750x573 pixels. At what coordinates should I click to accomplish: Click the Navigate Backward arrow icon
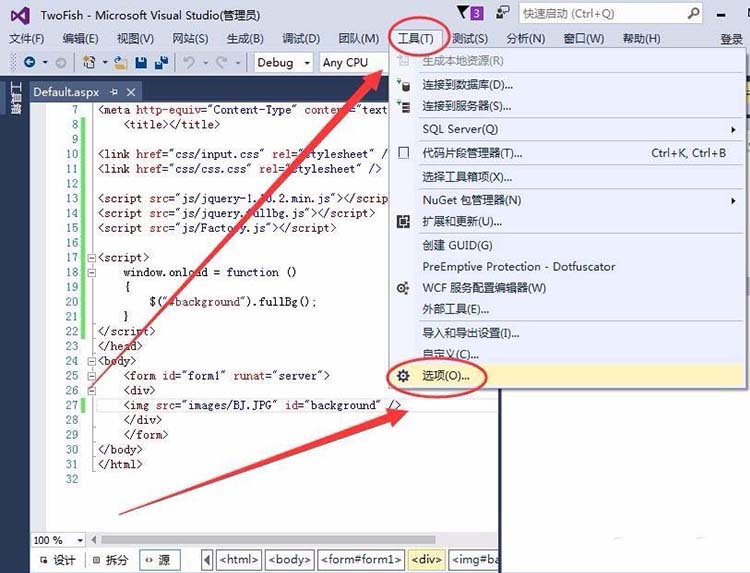coord(30,62)
